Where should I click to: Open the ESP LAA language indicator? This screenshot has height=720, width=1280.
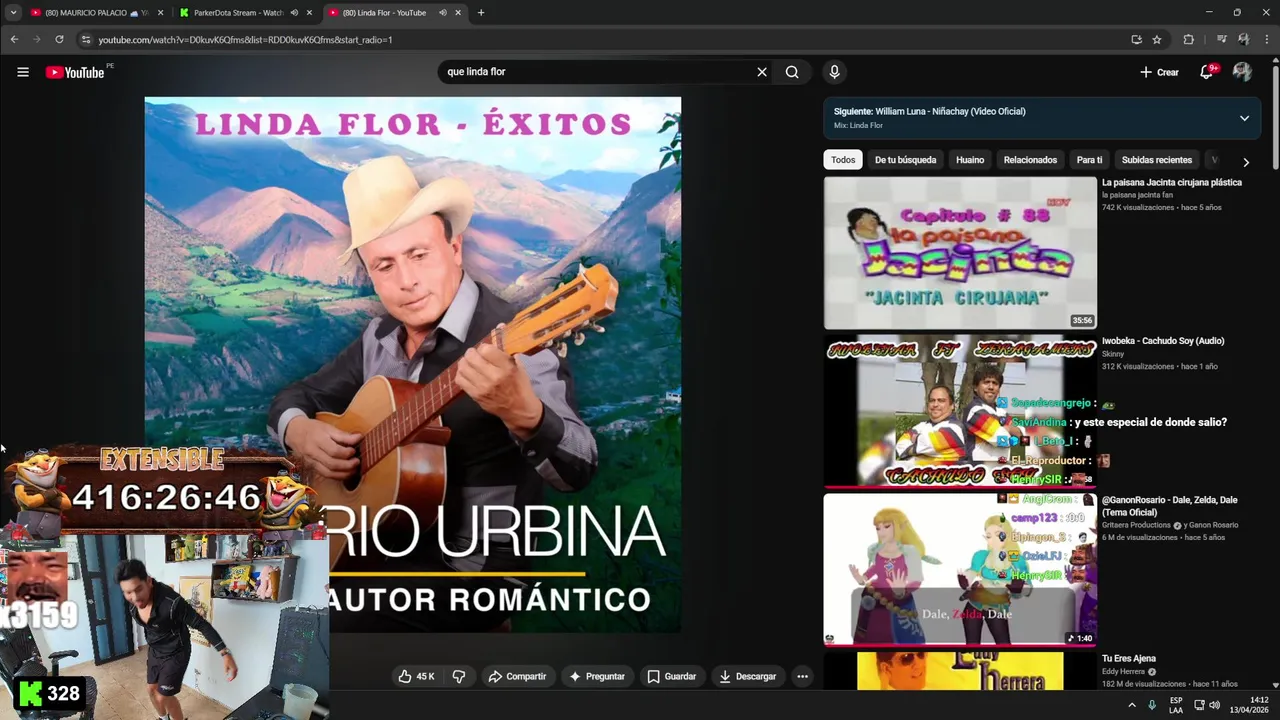1176,705
